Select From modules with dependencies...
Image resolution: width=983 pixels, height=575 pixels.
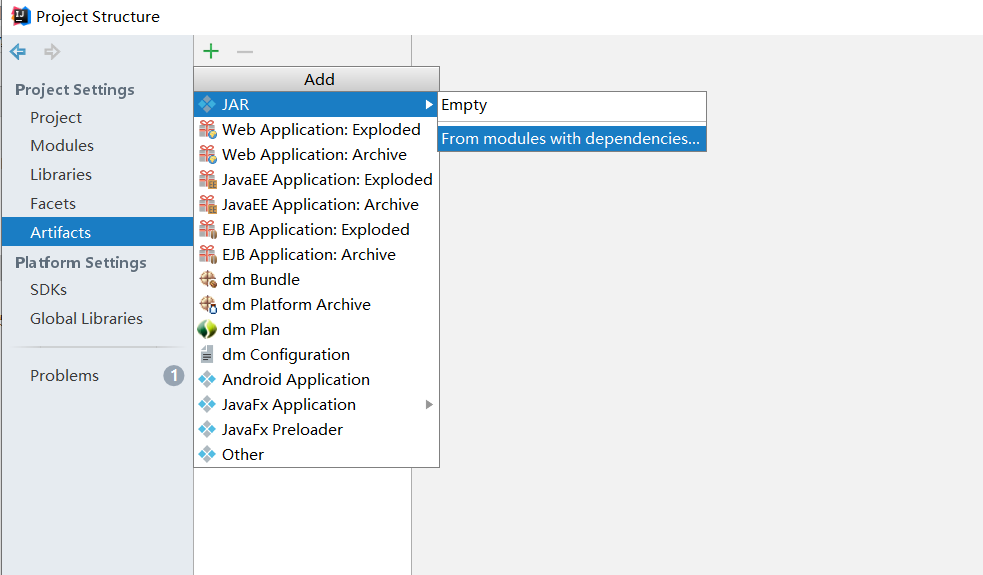coord(572,139)
